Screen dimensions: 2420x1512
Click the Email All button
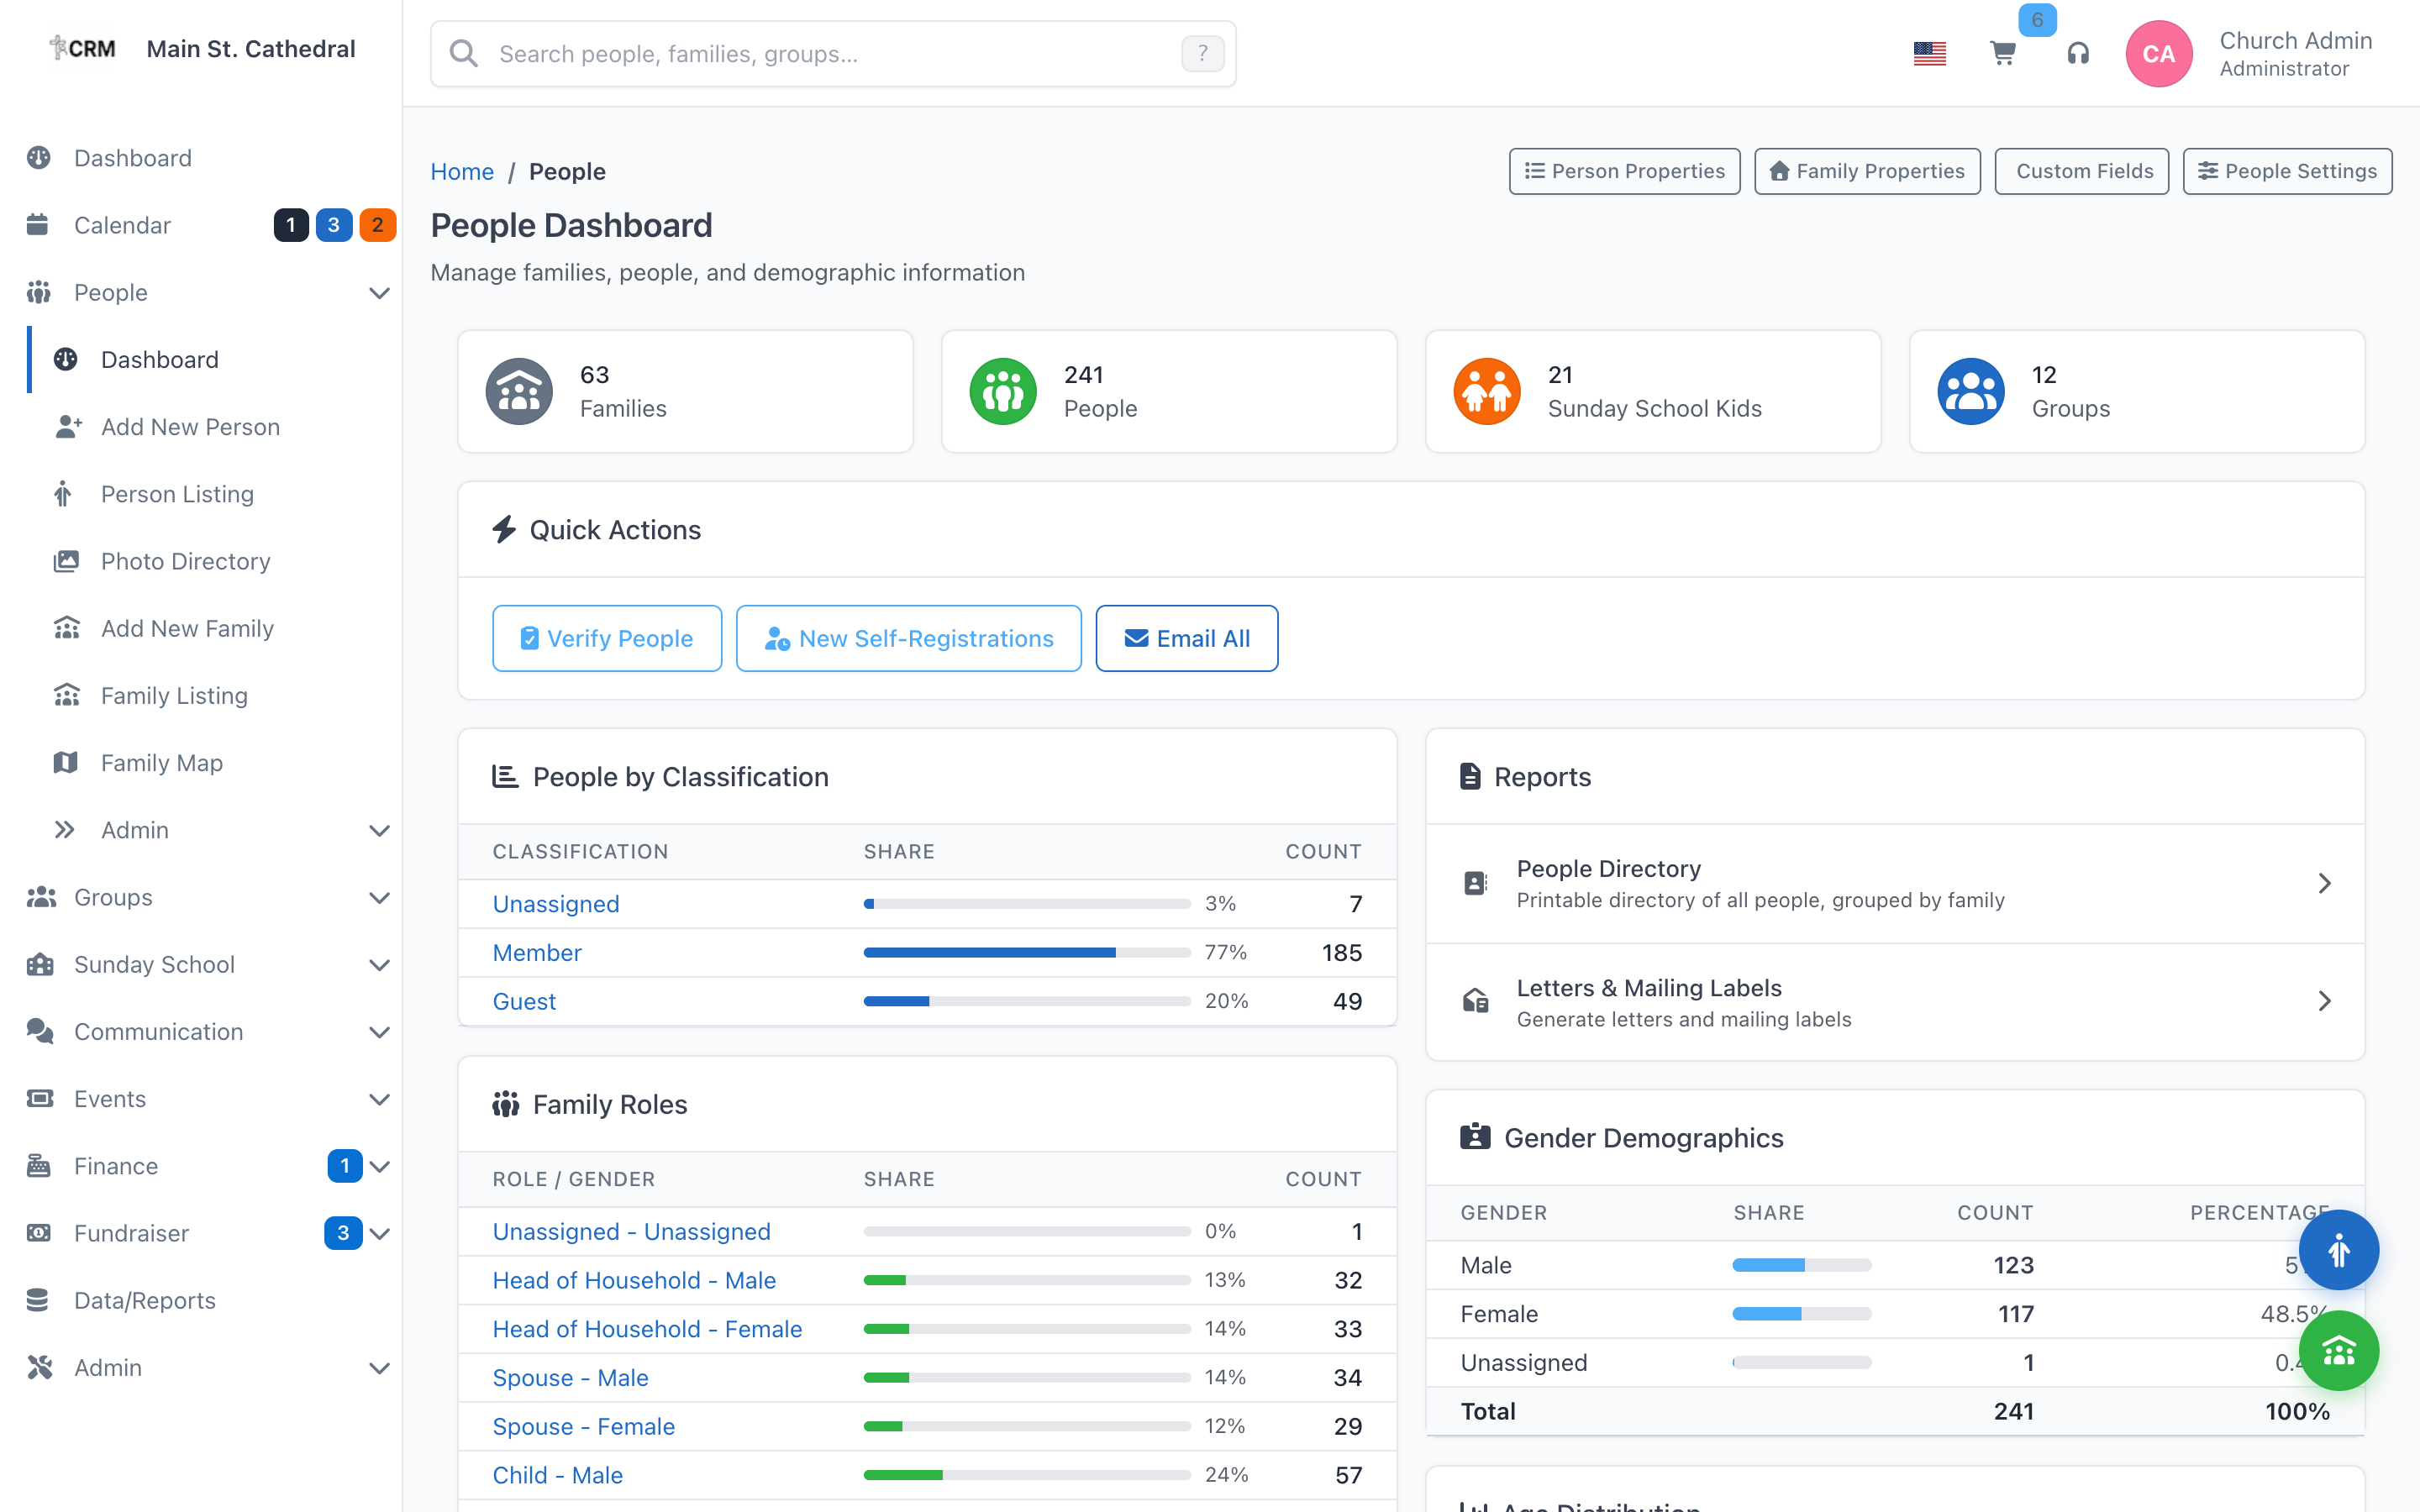tap(1186, 638)
